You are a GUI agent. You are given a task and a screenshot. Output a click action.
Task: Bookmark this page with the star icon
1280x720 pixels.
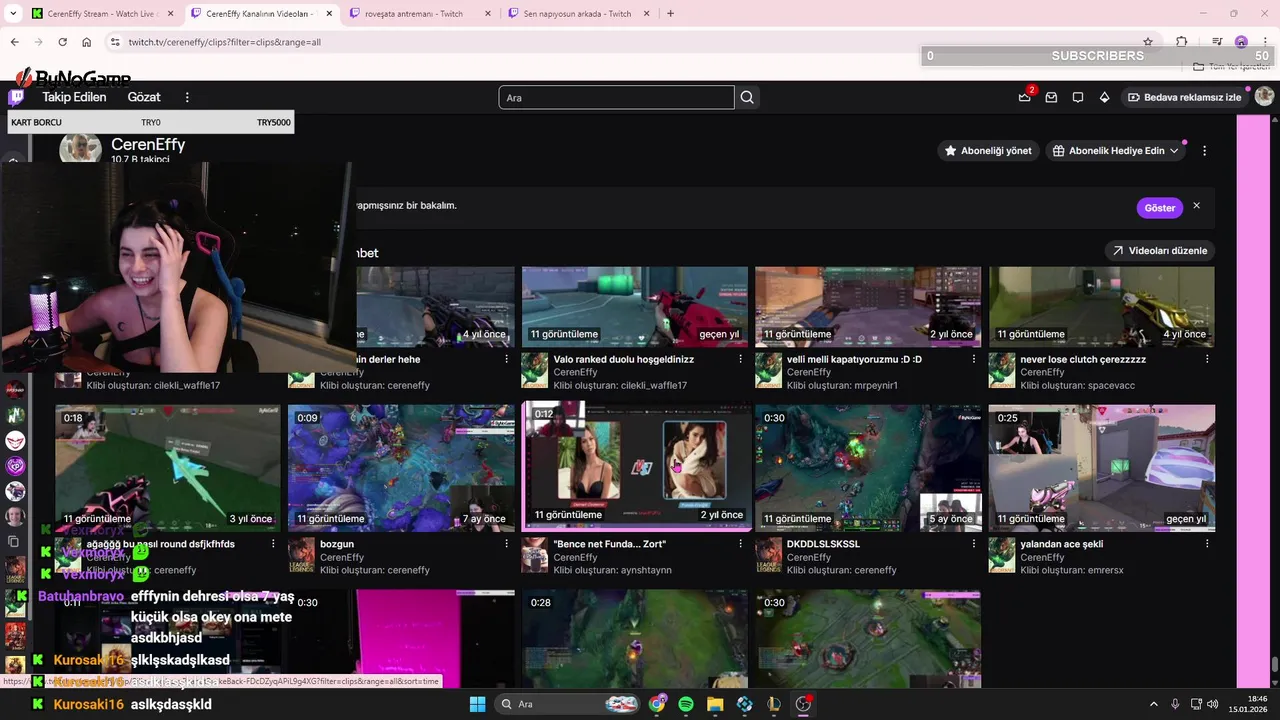click(x=1148, y=42)
